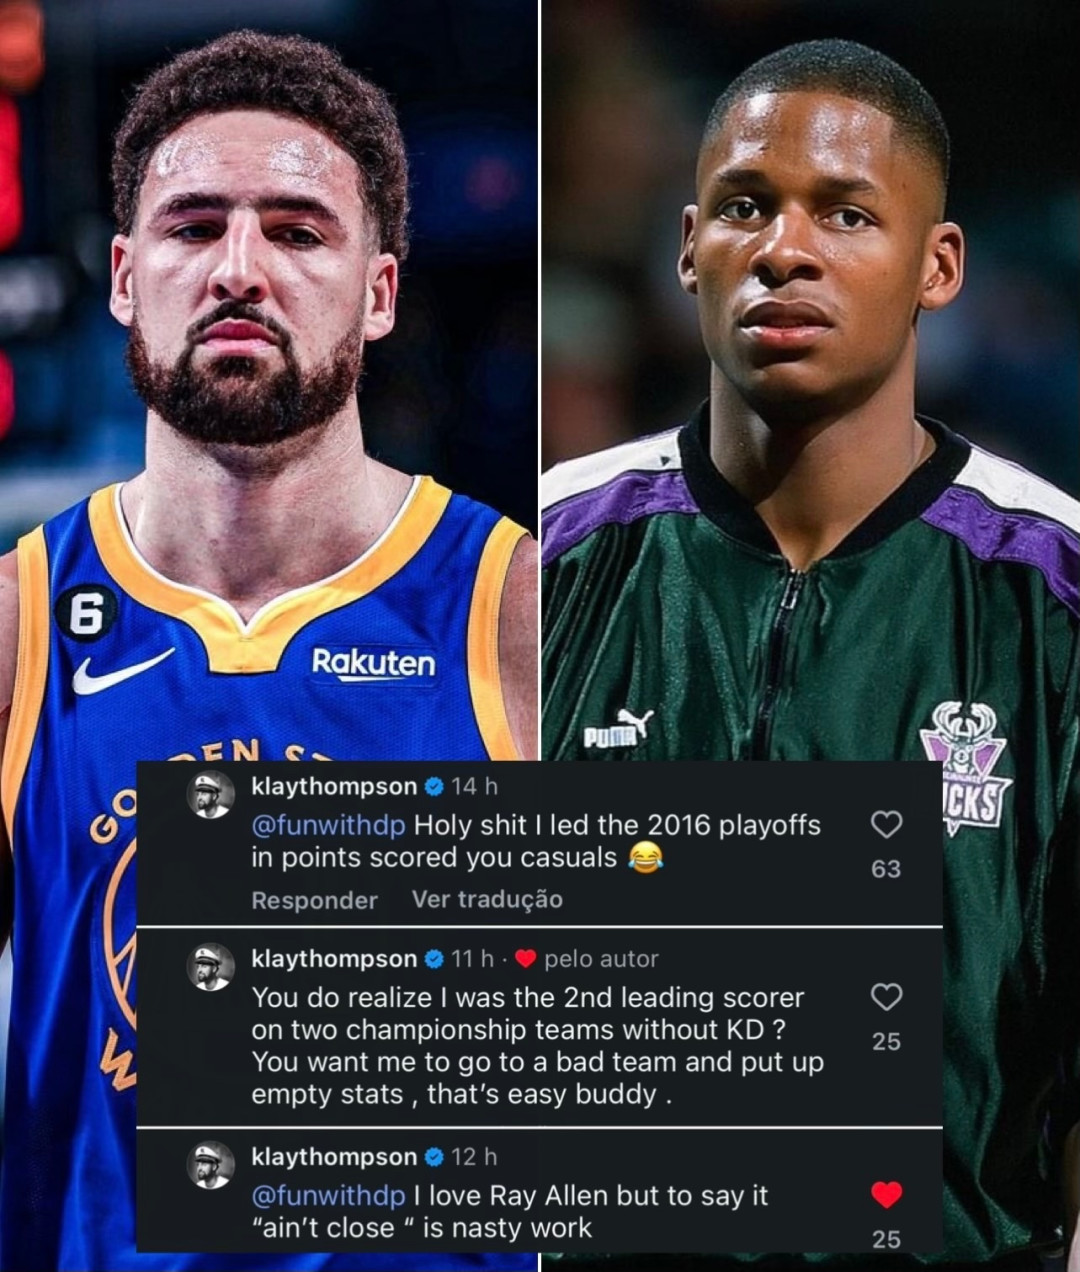Click verified badge on 11 h comment

point(434,959)
